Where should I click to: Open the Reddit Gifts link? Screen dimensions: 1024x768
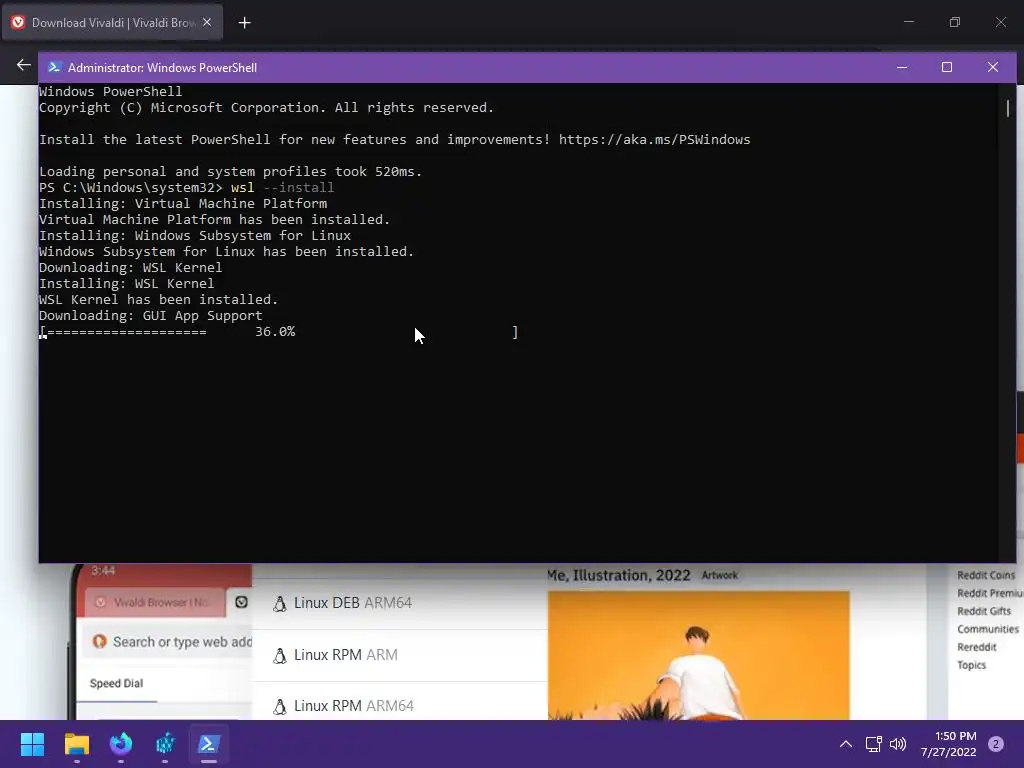pos(984,611)
